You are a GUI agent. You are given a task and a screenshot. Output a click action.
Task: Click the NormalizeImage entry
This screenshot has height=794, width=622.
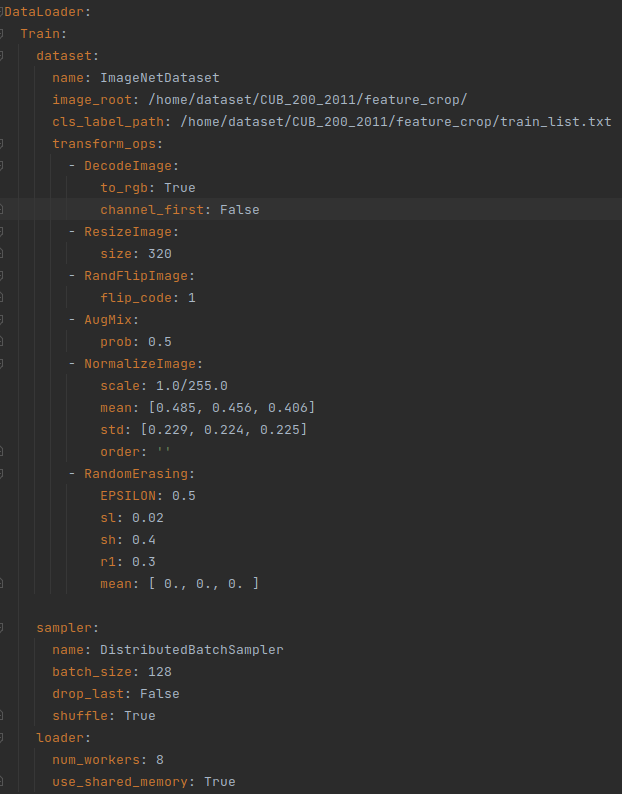pos(140,364)
